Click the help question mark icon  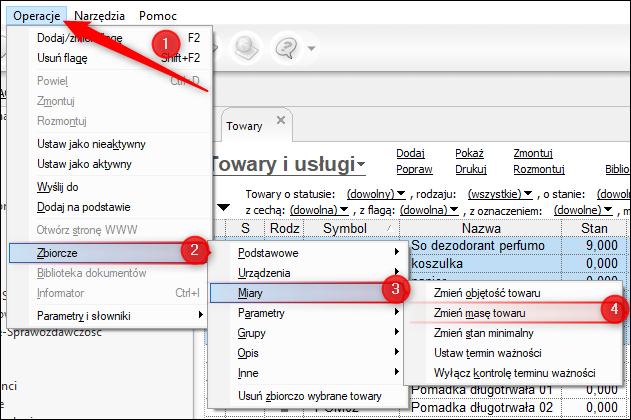(x=286, y=48)
